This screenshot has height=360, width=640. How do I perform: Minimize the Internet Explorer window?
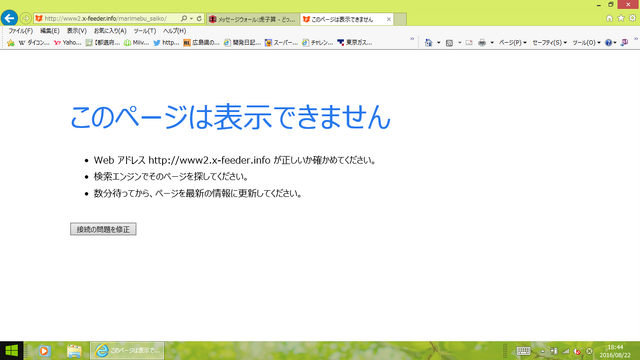[x=598, y=5]
